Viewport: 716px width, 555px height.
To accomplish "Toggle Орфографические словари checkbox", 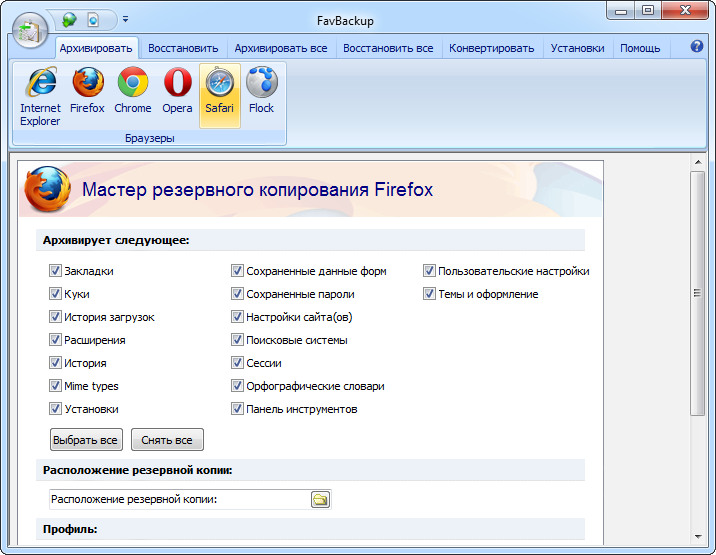I will (x=237, y=386).
